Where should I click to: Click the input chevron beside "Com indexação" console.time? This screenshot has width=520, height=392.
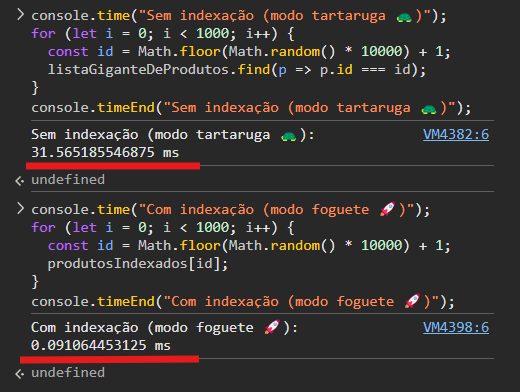point(20,209)
